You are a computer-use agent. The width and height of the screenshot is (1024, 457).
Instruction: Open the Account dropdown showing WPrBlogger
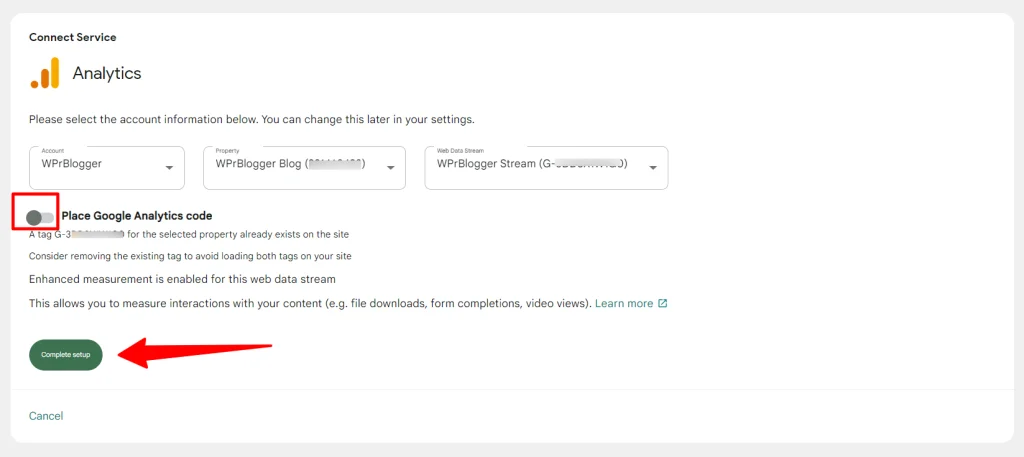pos(107,168)
